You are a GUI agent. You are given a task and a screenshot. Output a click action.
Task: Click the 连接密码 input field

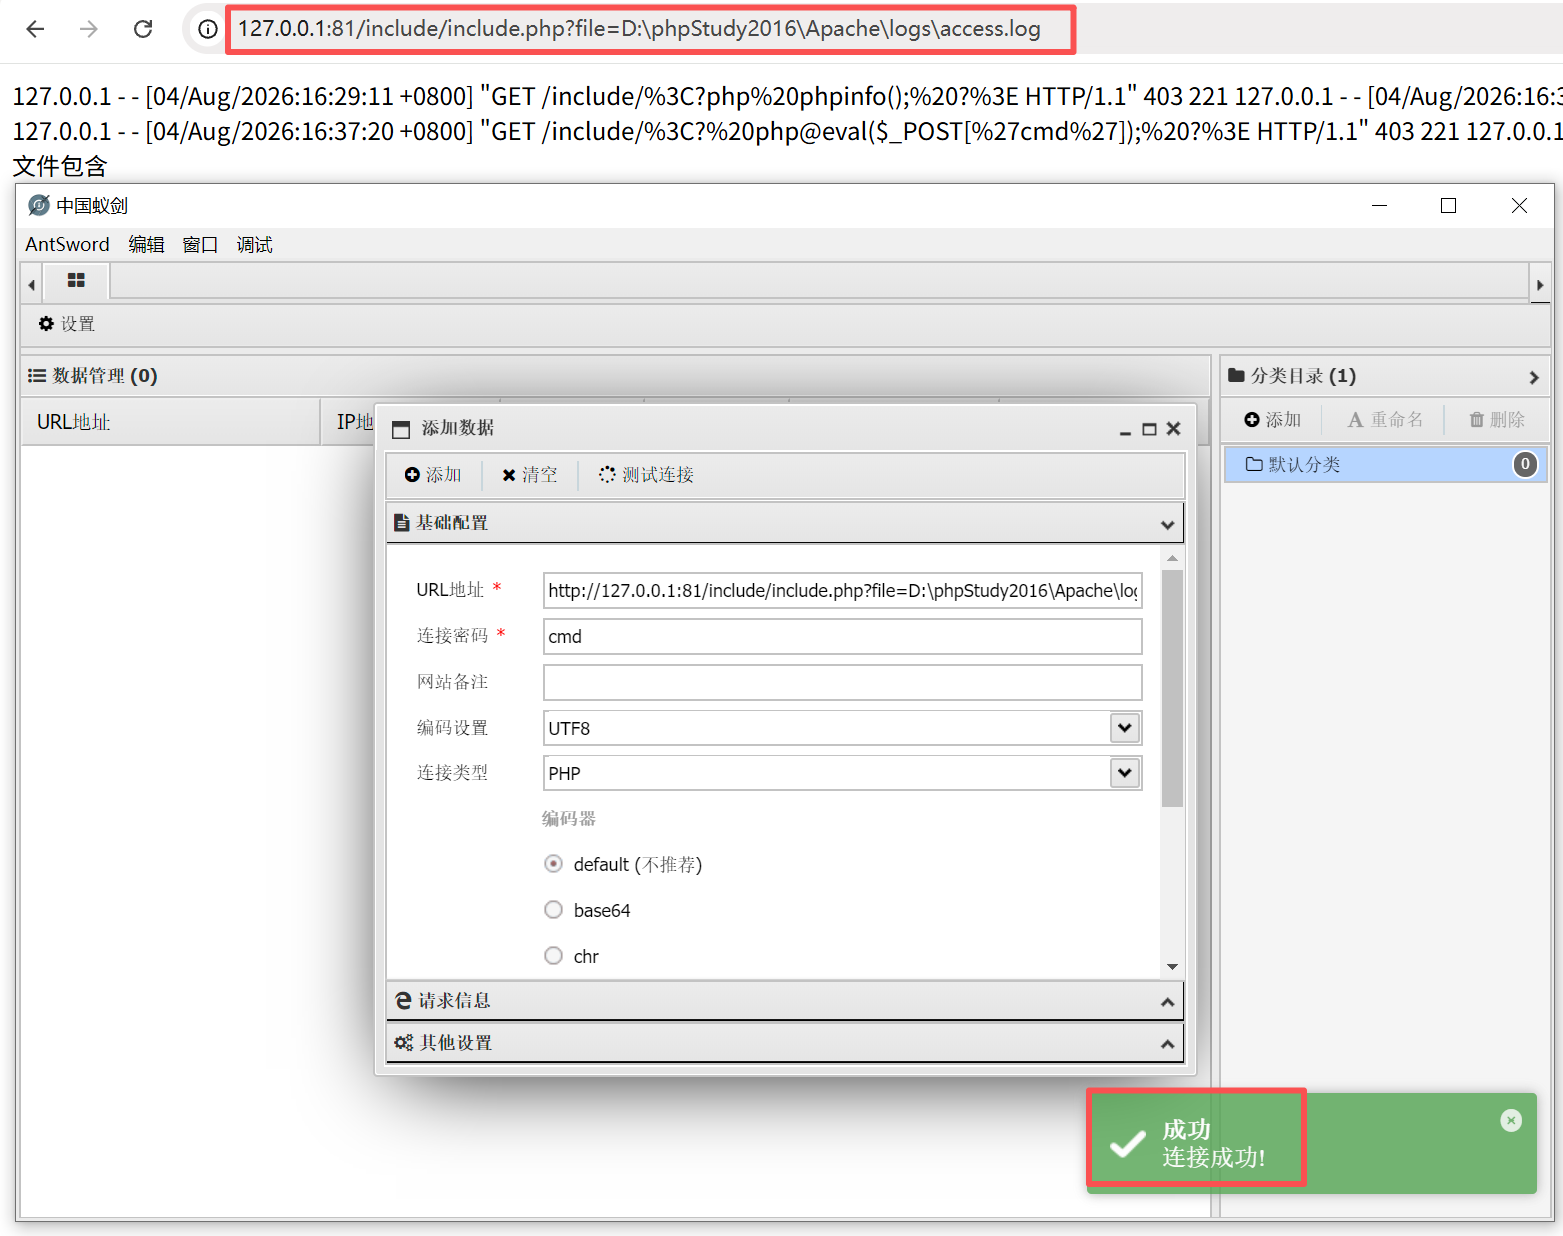[x=842, y=637]
